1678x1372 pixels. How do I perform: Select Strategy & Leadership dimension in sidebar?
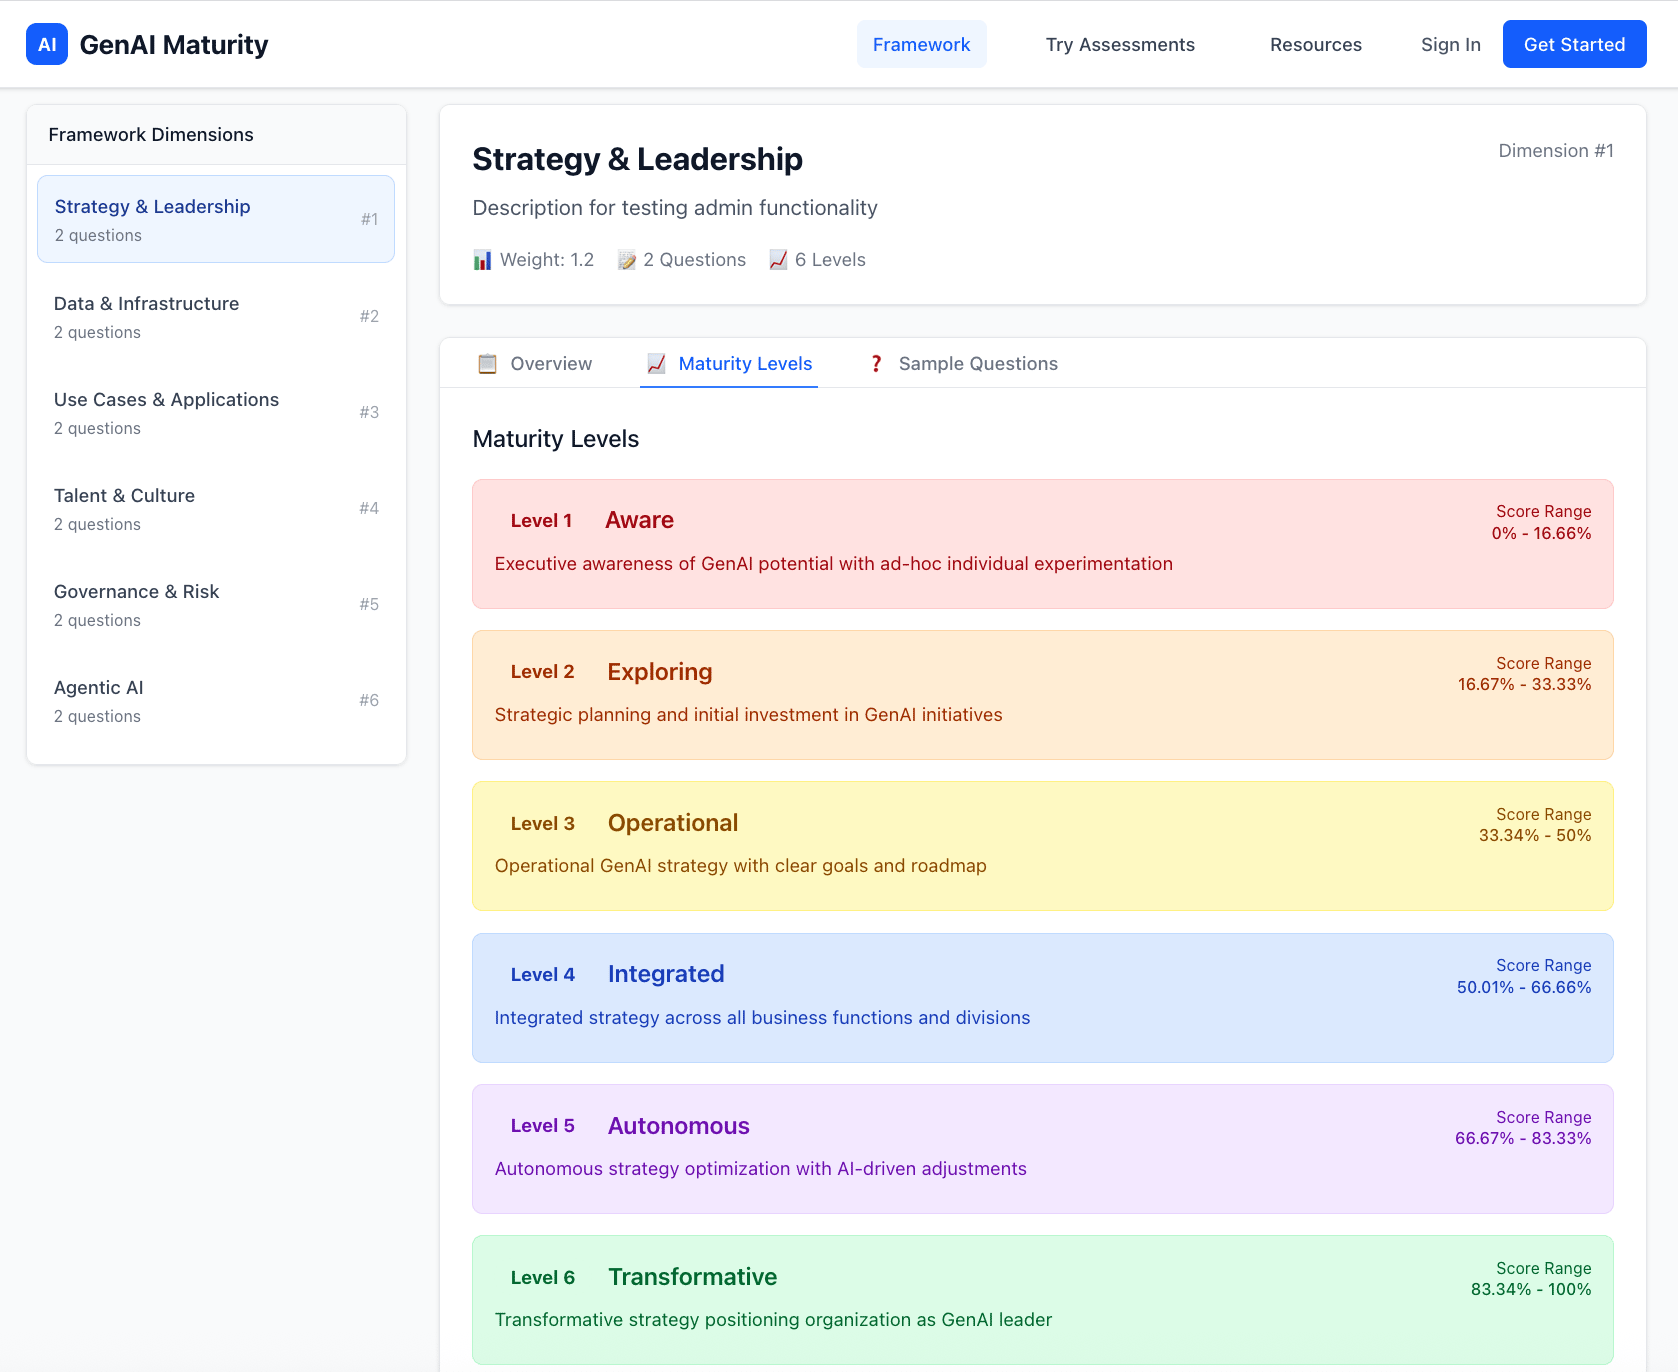pos(216,219)
